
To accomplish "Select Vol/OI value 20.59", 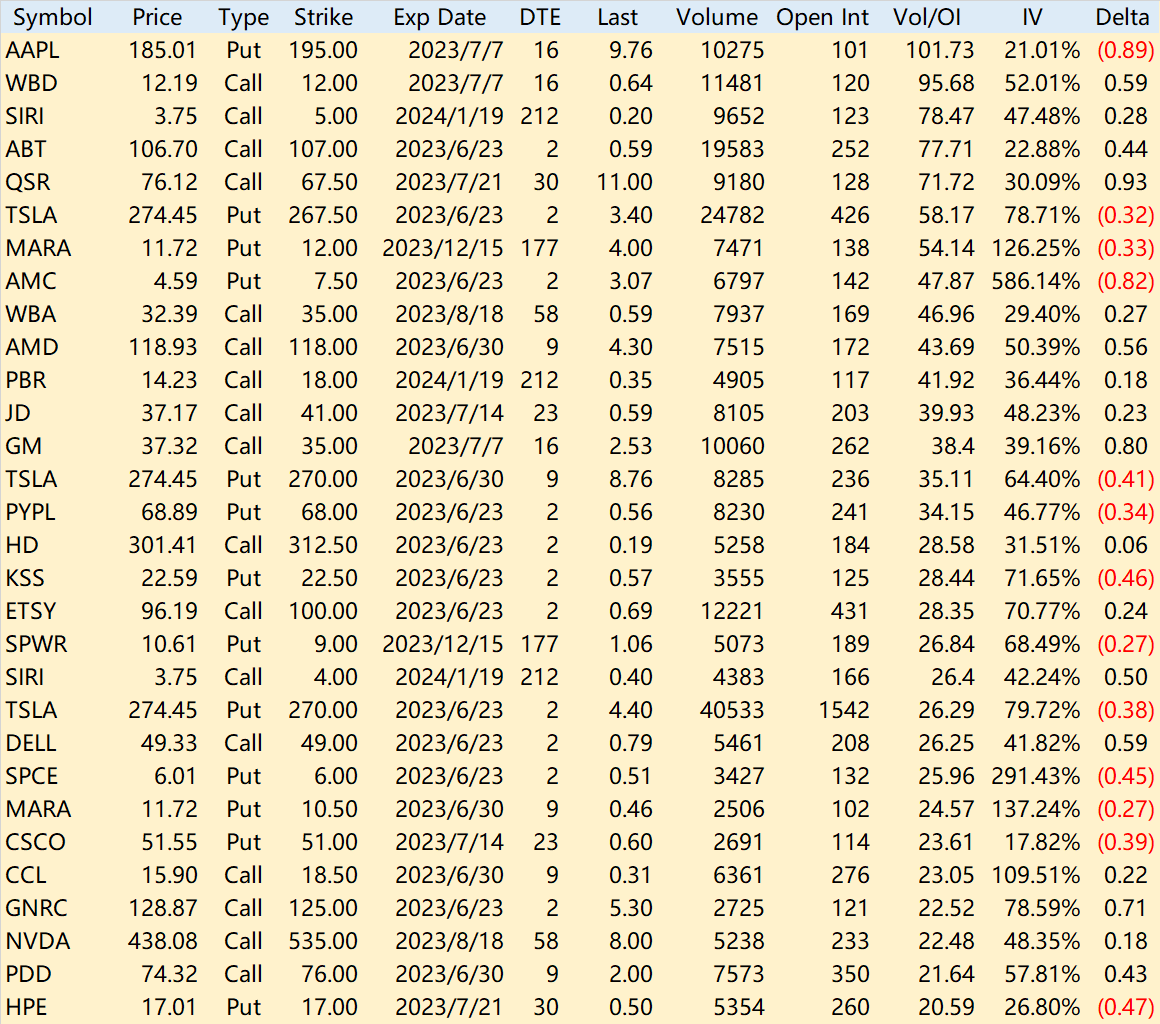I will pyautogui.click(x=946, y=1007).
